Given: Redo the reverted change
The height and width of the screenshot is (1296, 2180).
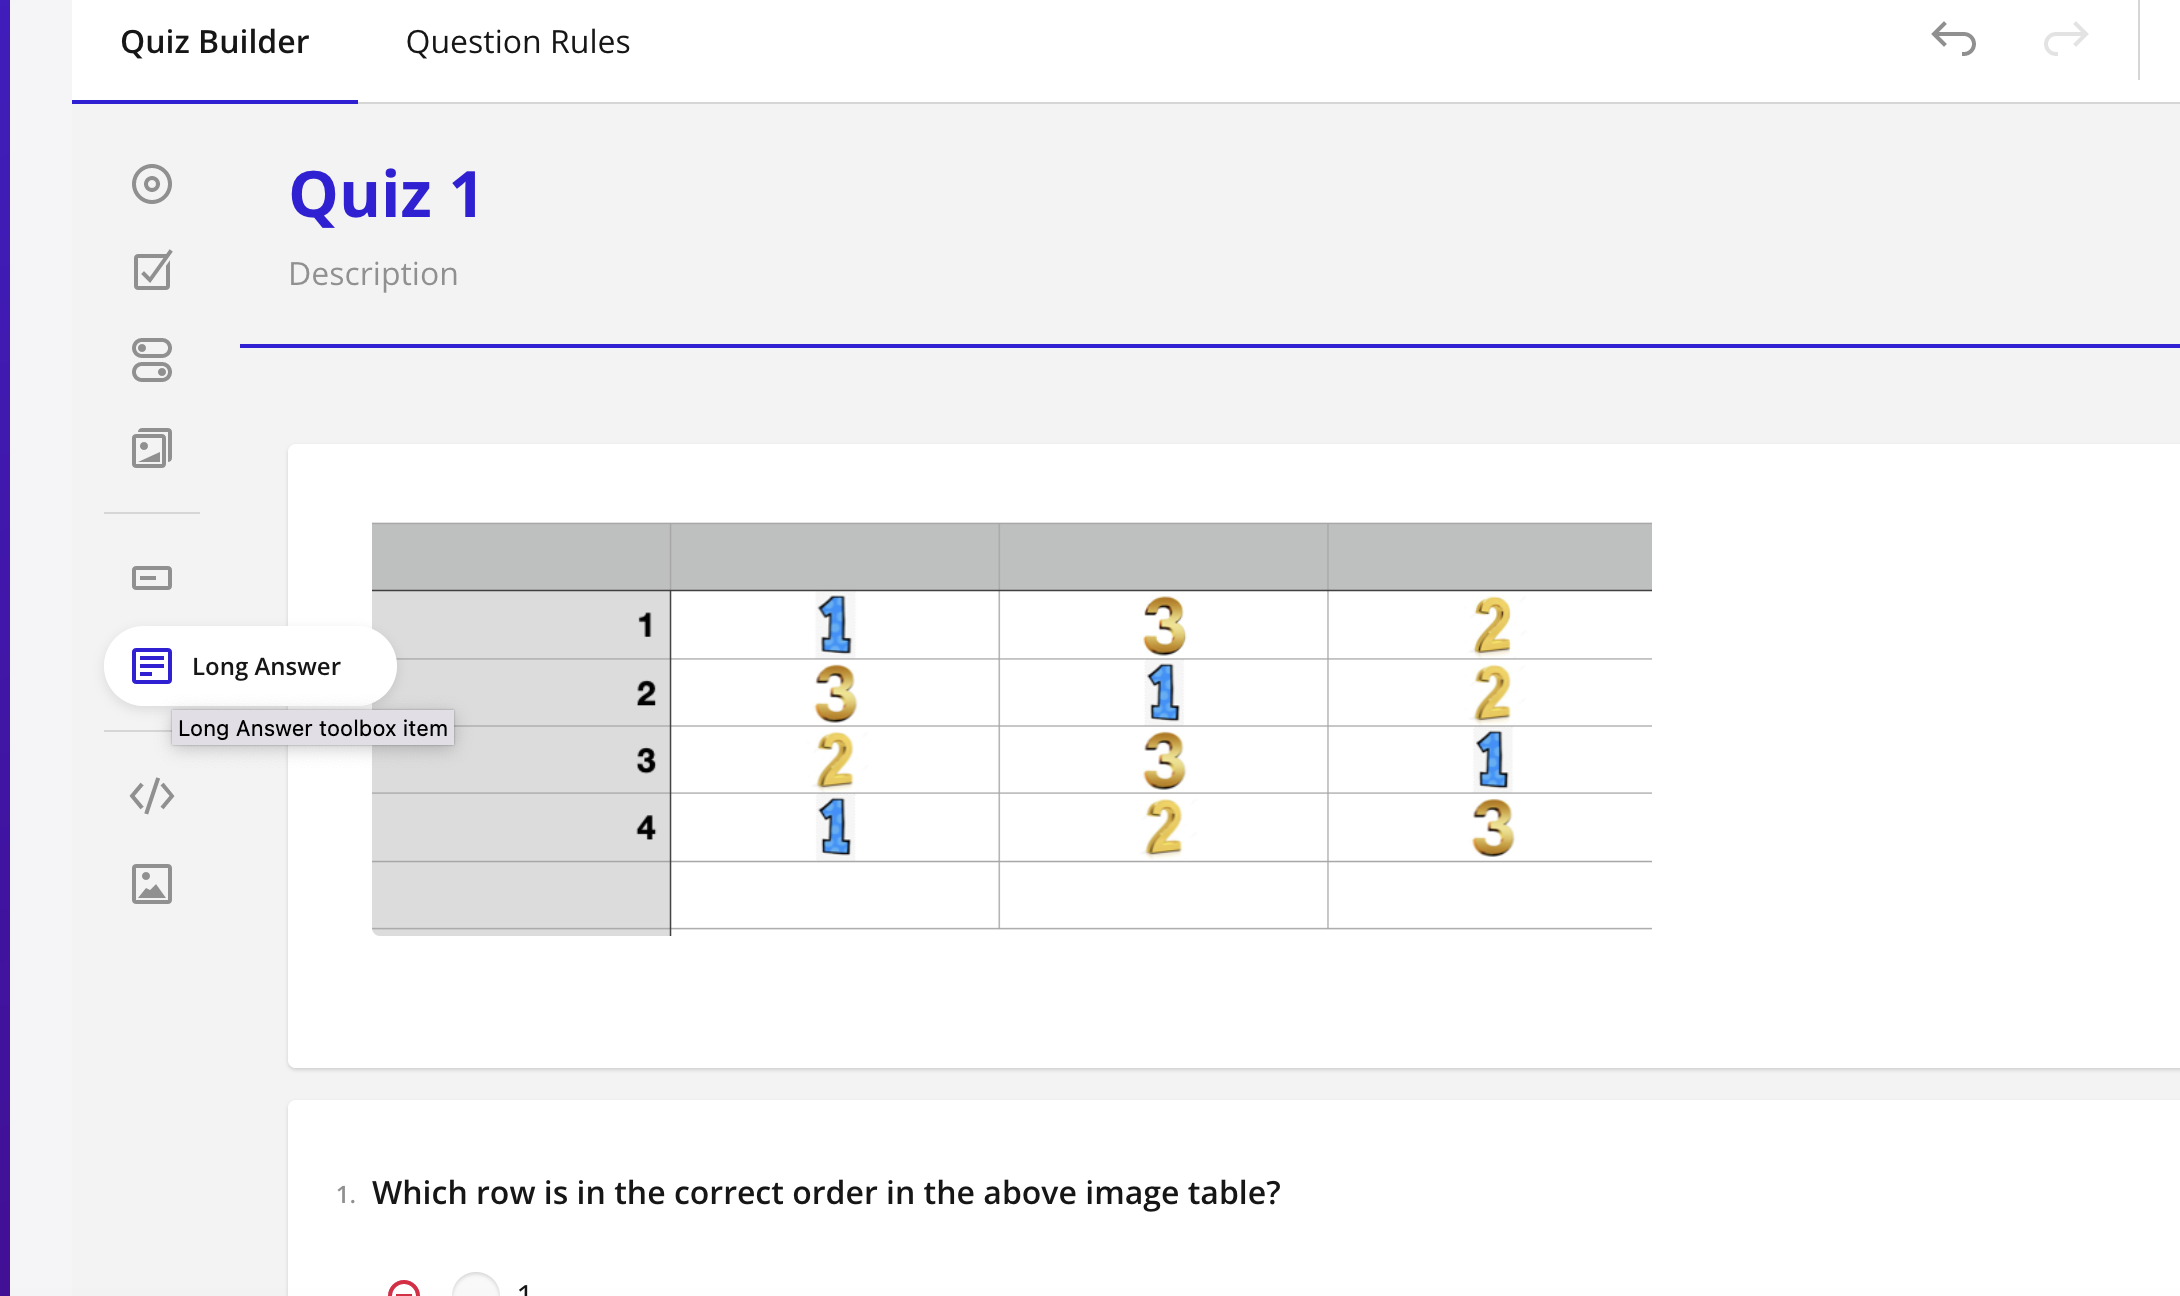Looking at the screenshot, I should (2066, 40).
